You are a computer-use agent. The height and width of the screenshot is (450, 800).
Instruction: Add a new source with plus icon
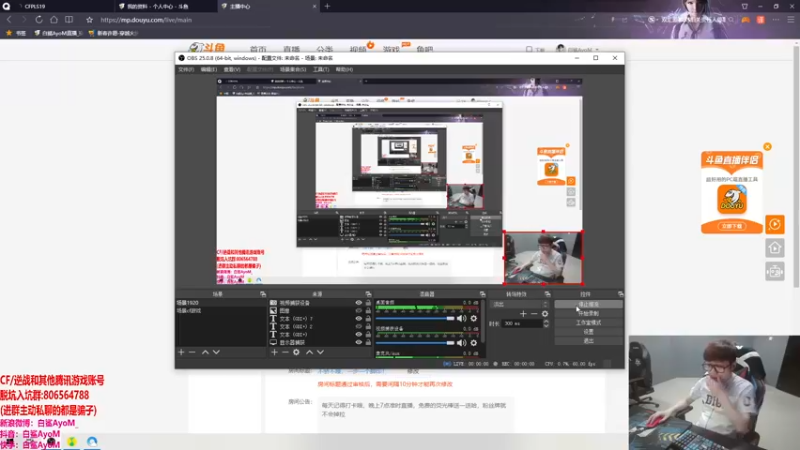tap(274, 352)
